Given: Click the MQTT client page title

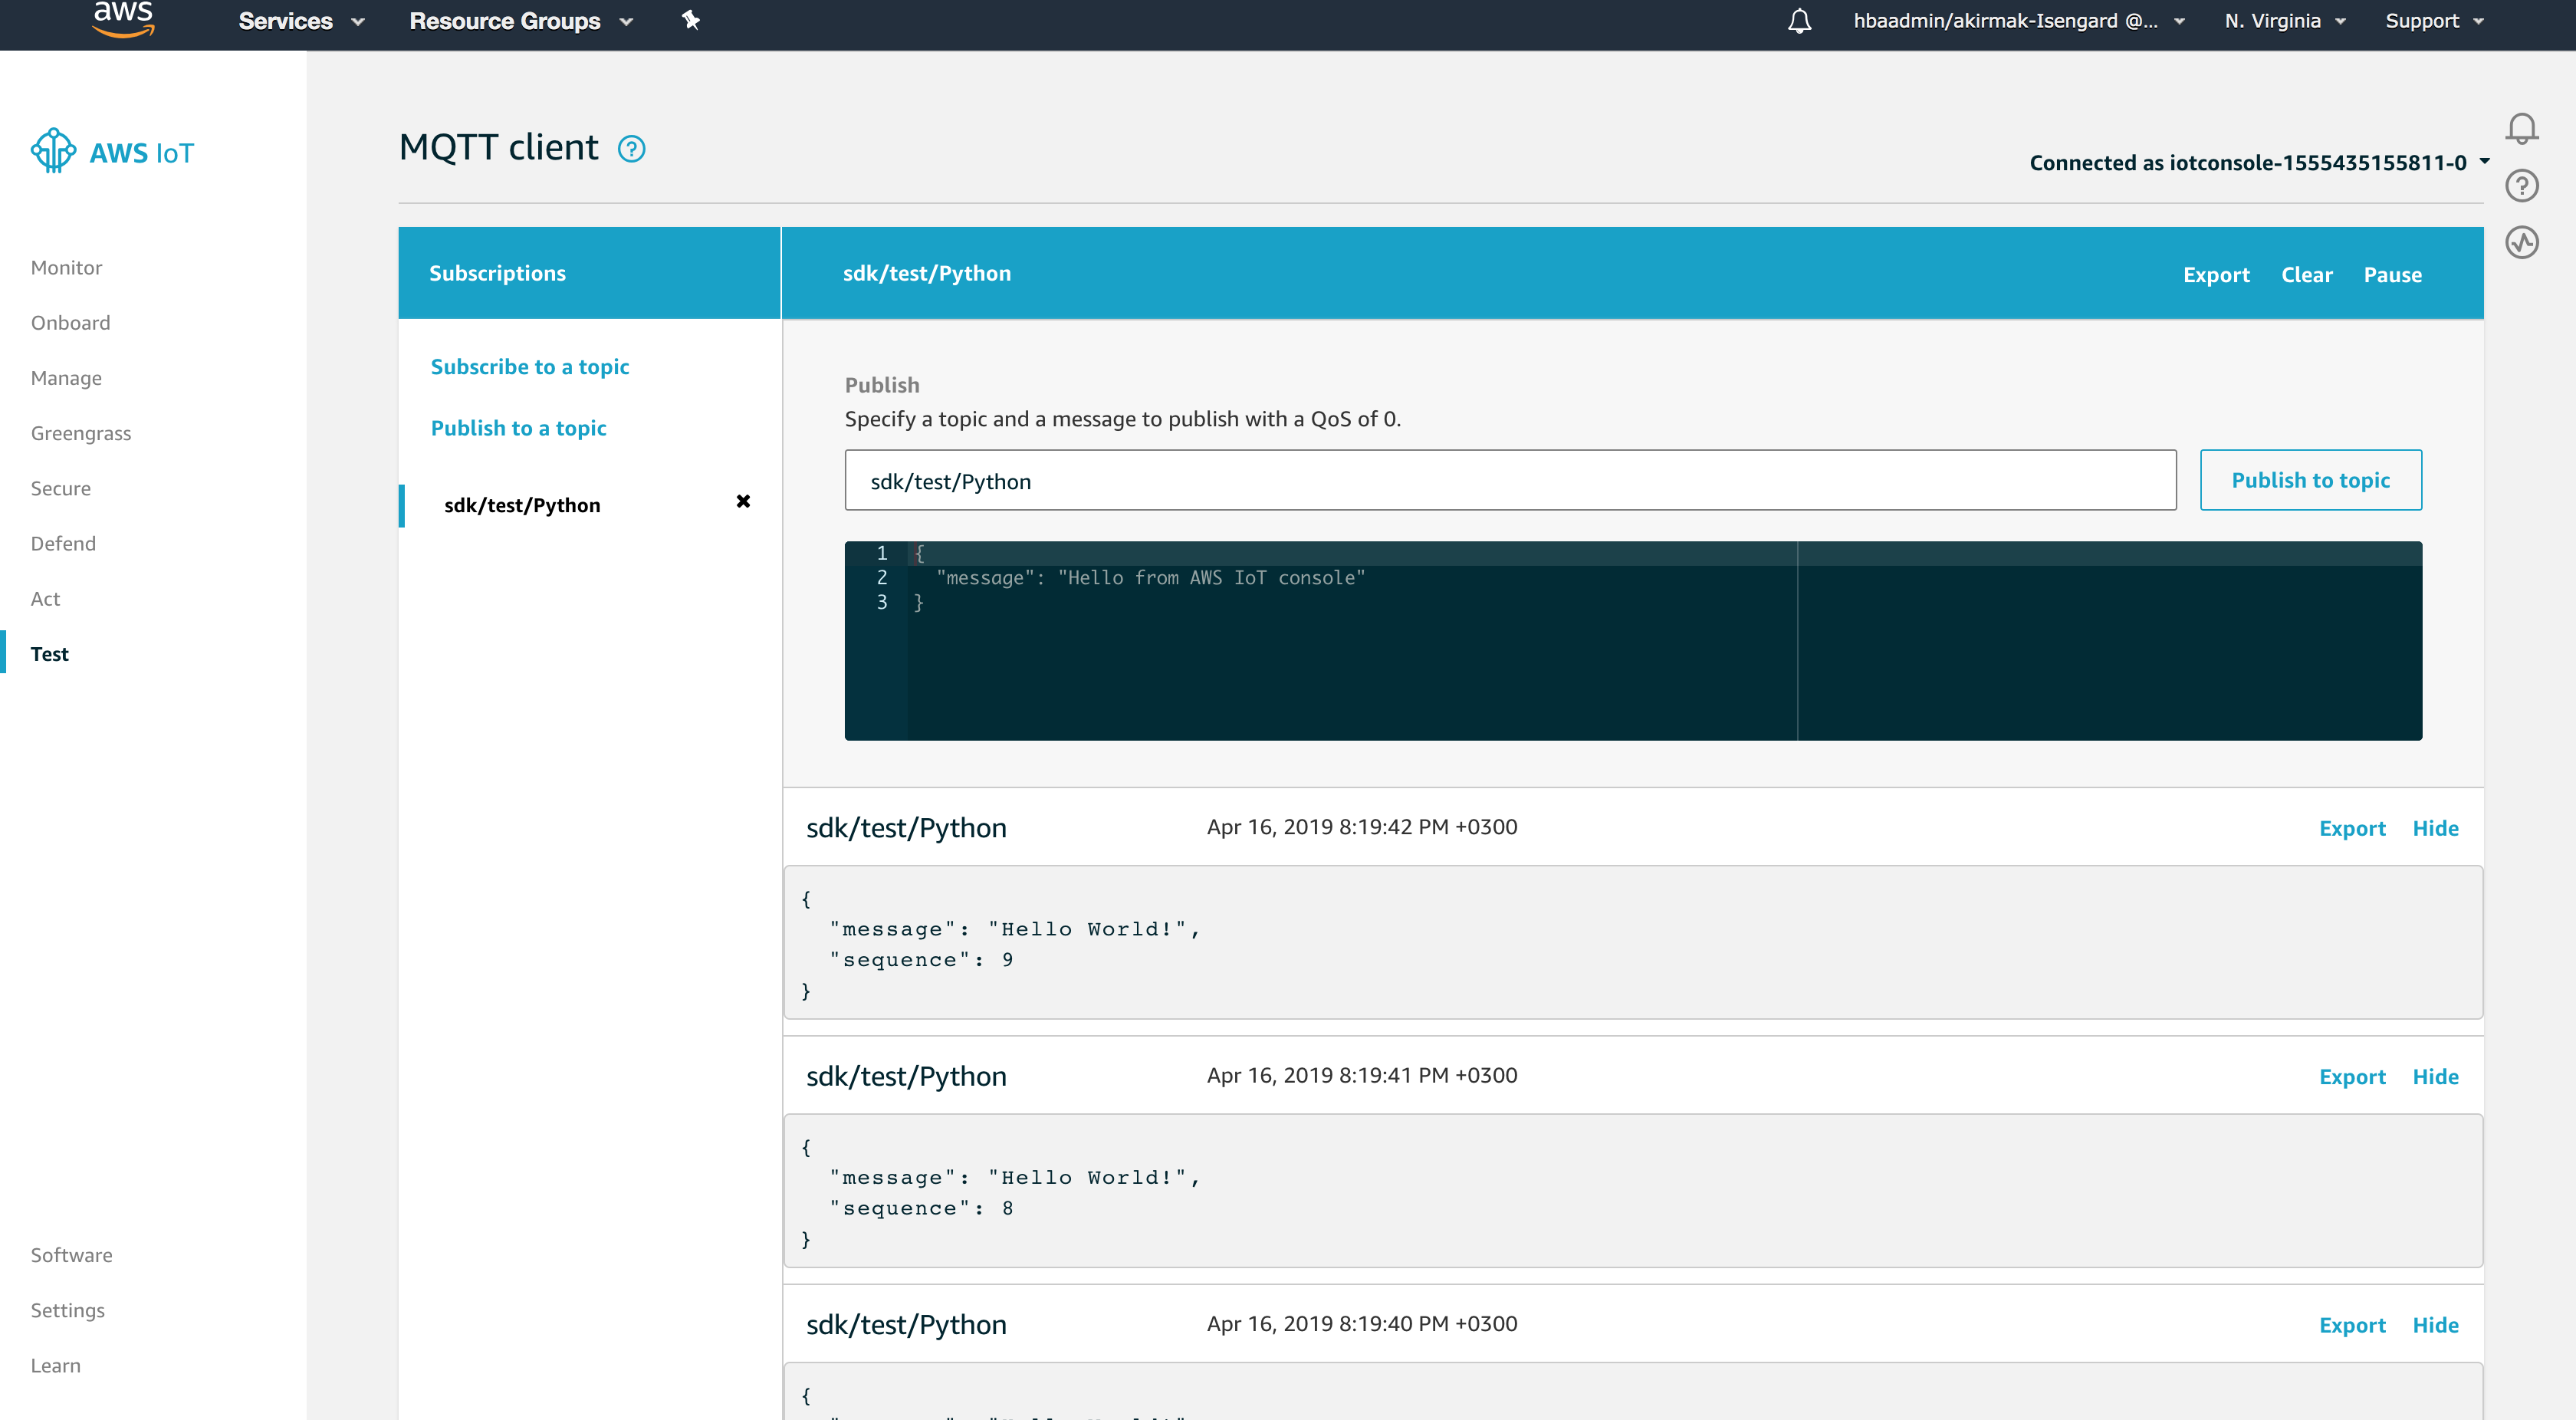Looking at the screenshot, I should (498, 147).
